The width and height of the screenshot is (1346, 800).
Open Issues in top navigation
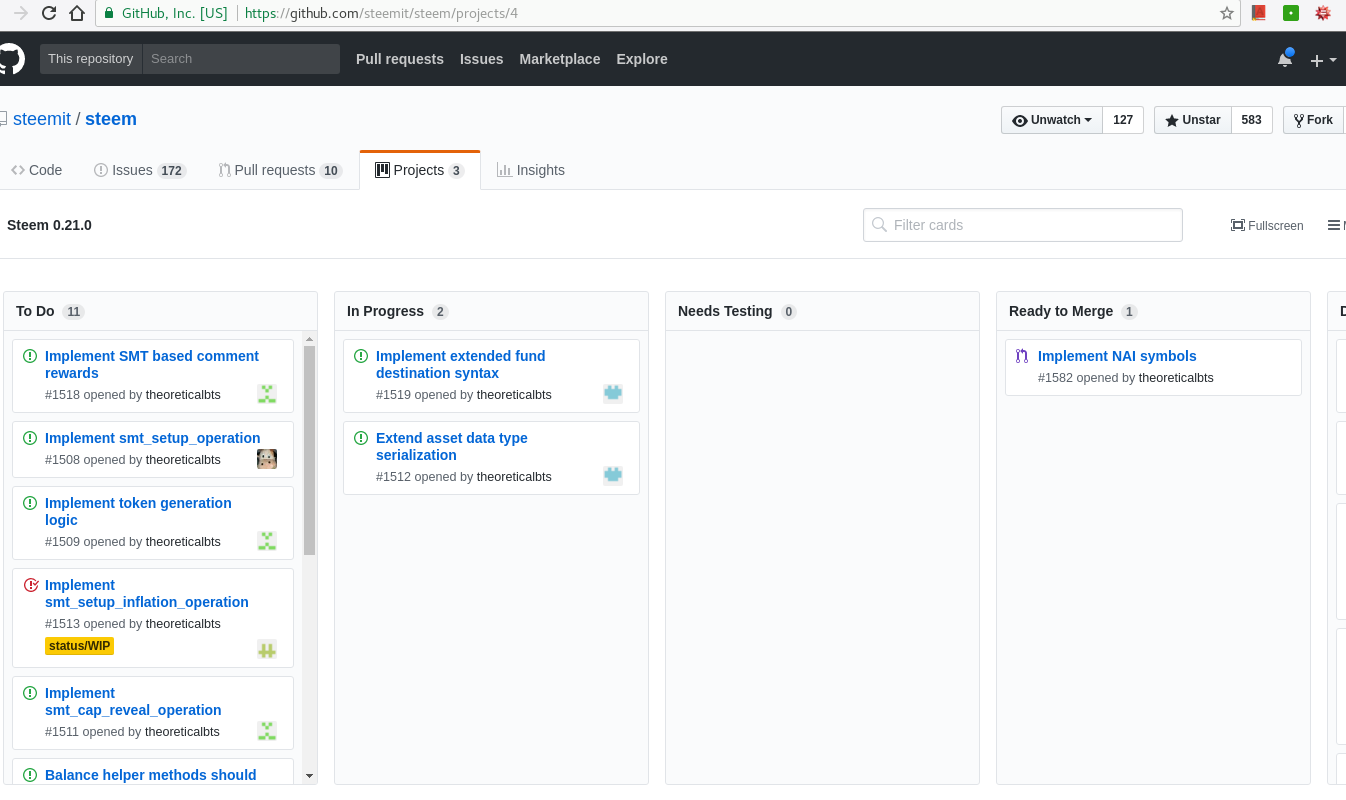[482, 59]
